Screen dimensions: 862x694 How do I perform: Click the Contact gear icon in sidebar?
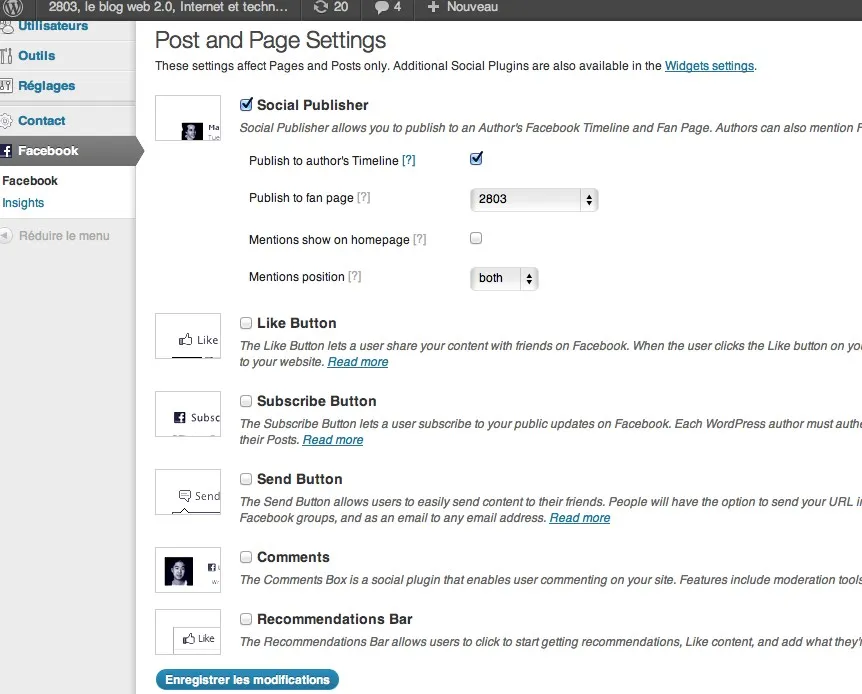pyautogui.click(x=5, y=120)
